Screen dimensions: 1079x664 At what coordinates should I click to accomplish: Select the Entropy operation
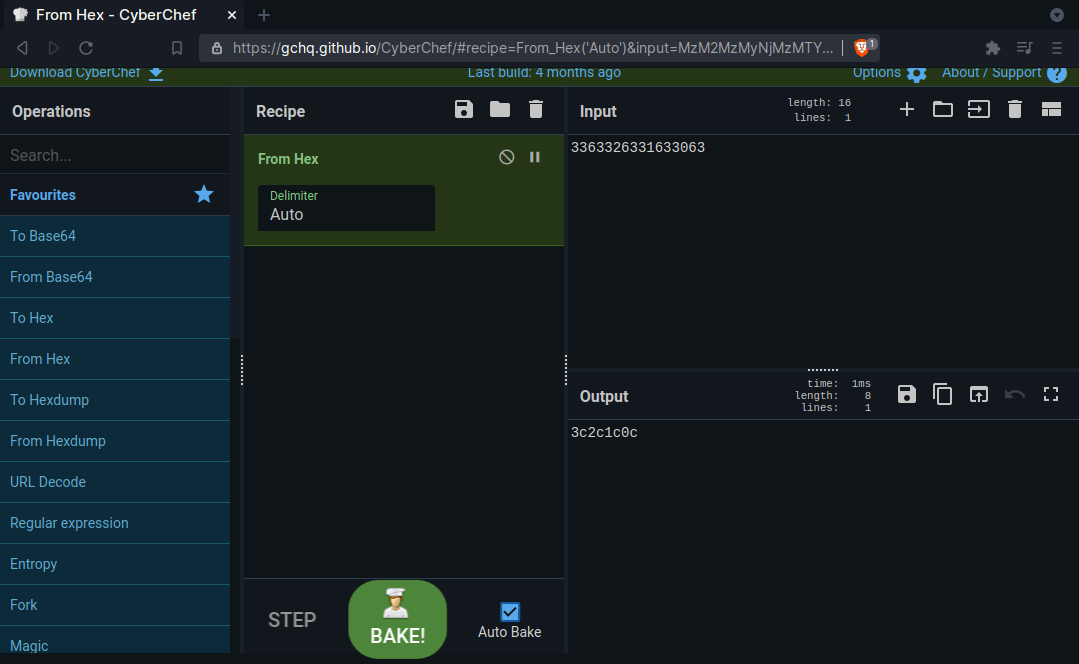click(115, 564)
